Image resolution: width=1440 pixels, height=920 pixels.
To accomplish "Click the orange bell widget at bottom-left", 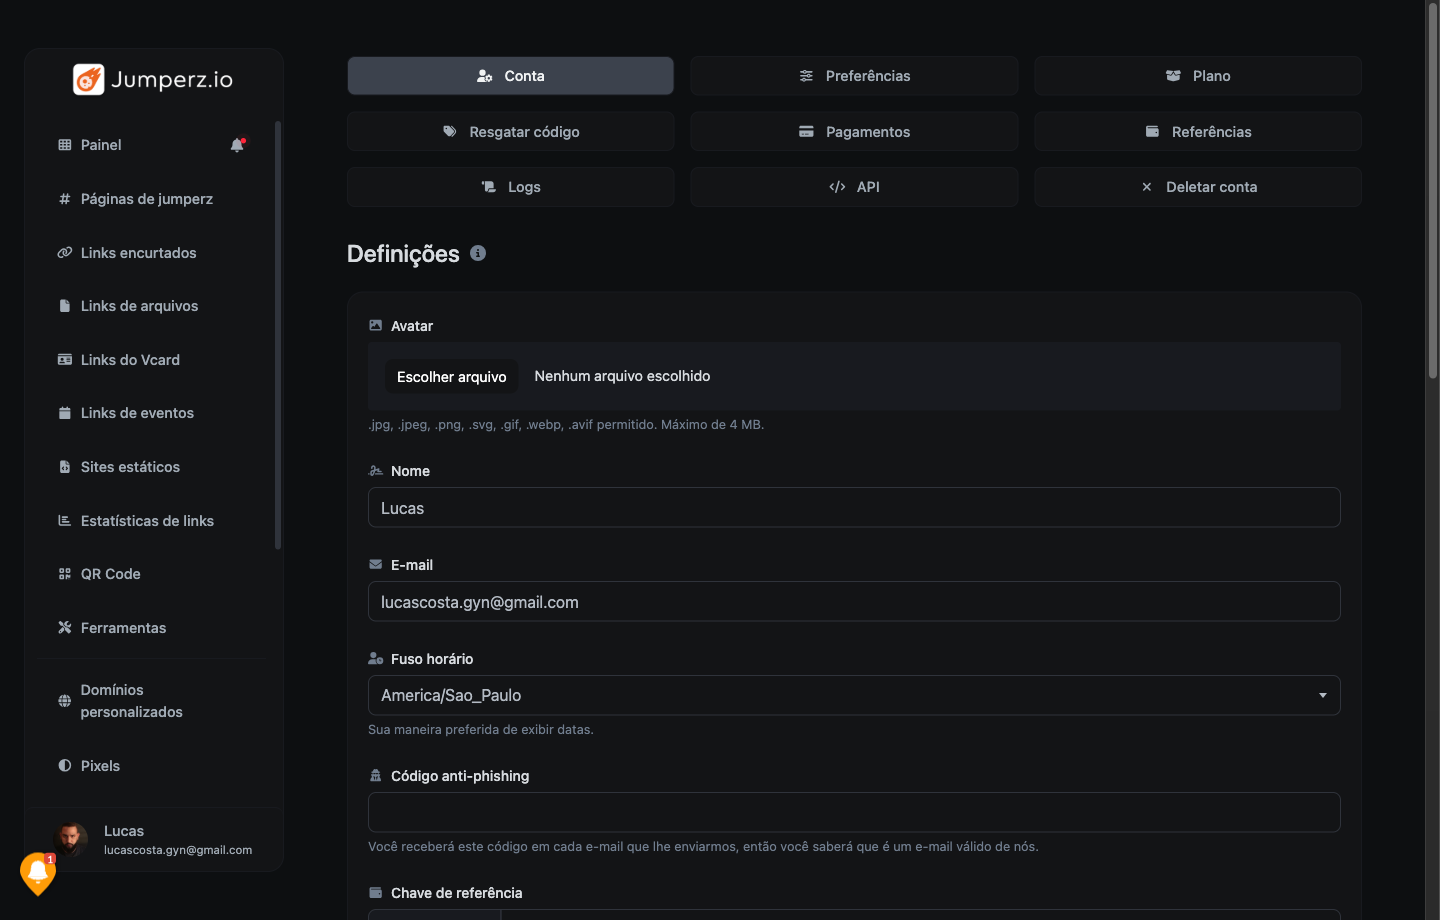I will (x=38, y=873).
